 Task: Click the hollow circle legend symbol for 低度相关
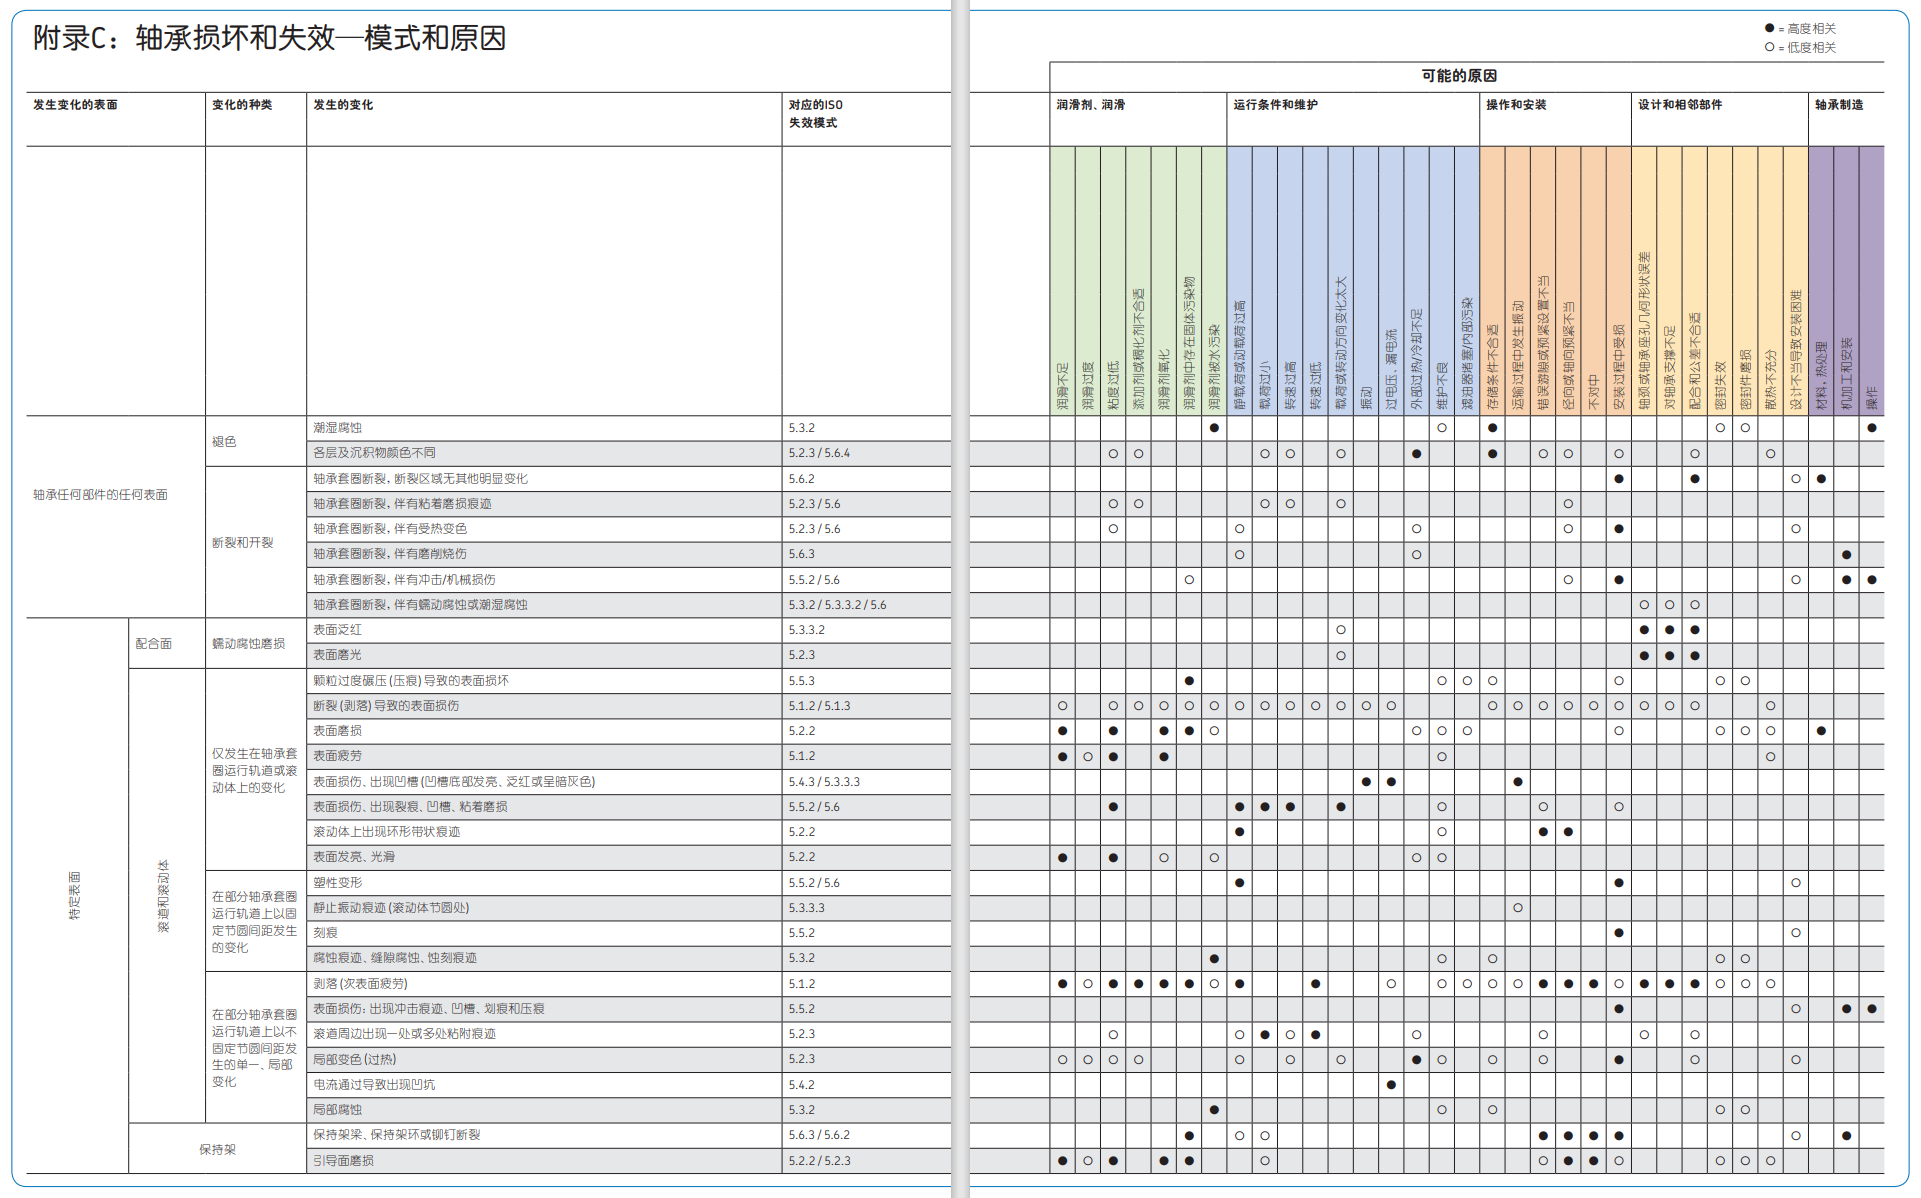coord(1769,47)
